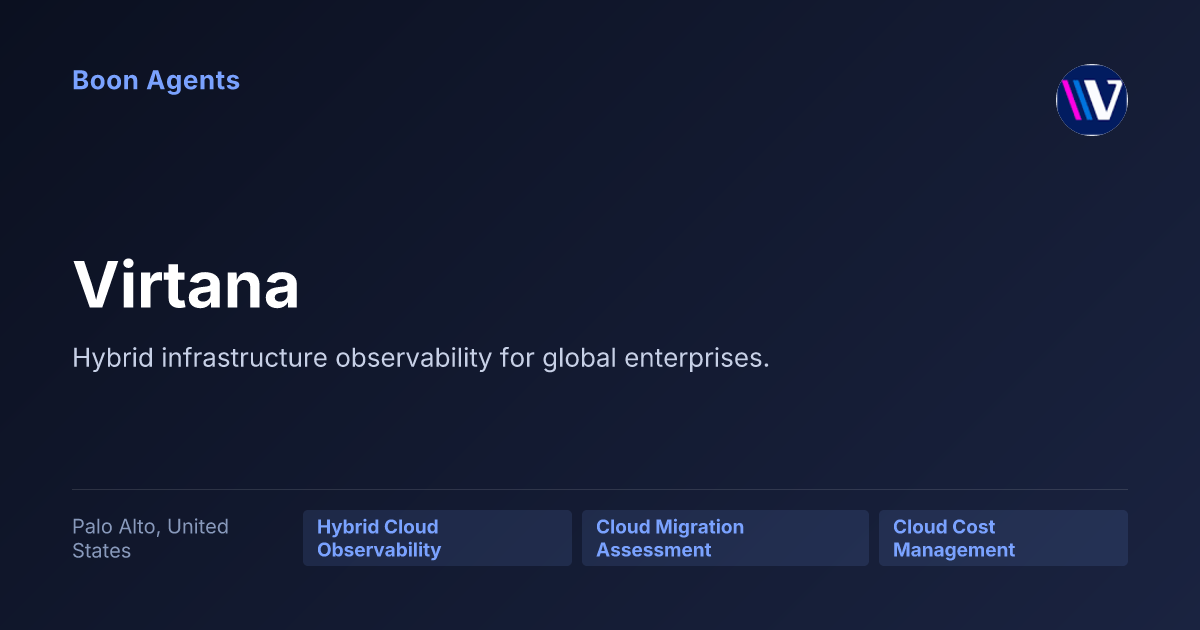Viewport: 1200px width, 630px height.
Task: Click the Hybrid Cloud Observability tag
Action: (x=437, y=538)
